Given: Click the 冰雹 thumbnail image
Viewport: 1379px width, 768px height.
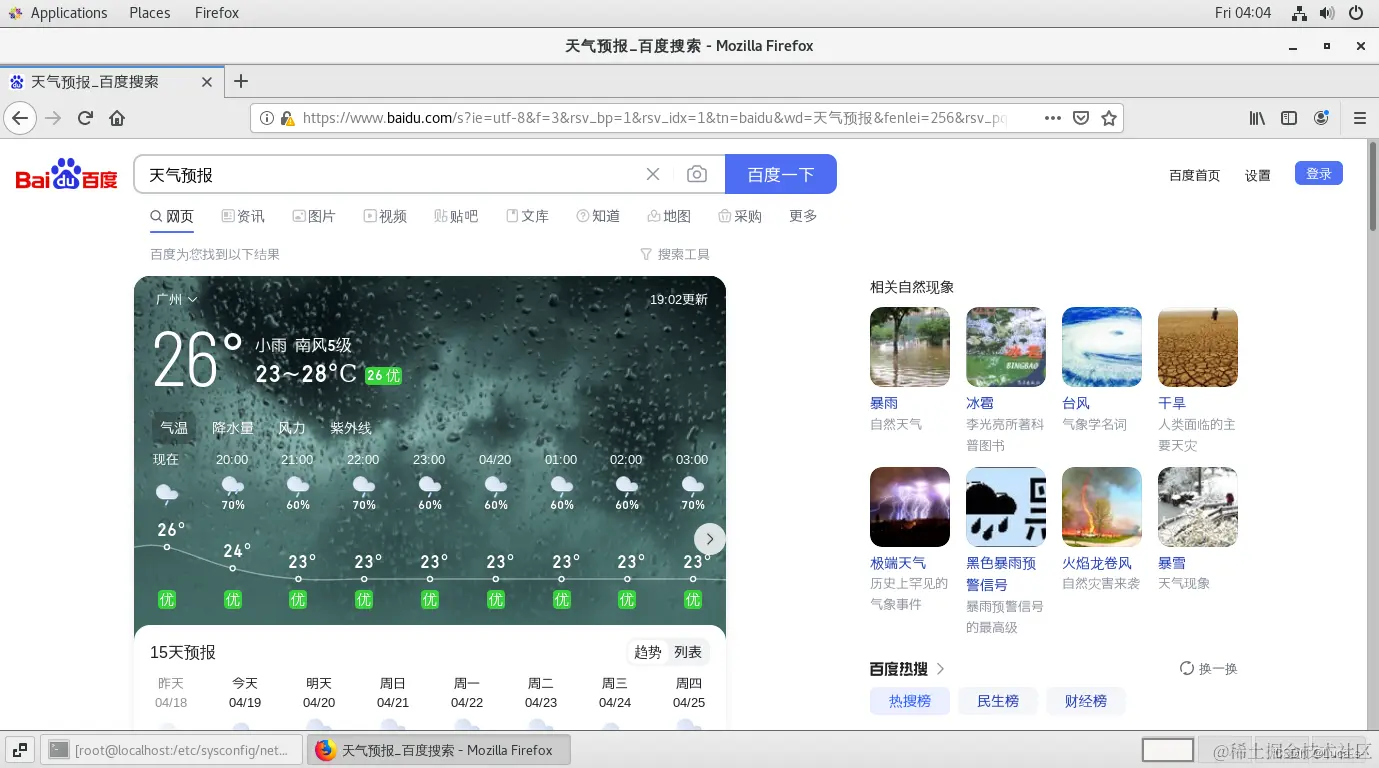Looking at the screenshot, I should click(1006, 347).
